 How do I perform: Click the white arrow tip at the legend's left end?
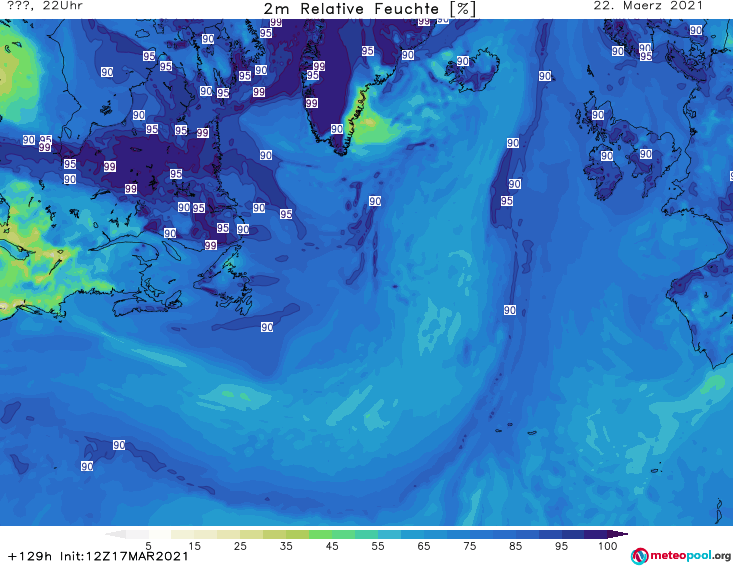[115, 534]
